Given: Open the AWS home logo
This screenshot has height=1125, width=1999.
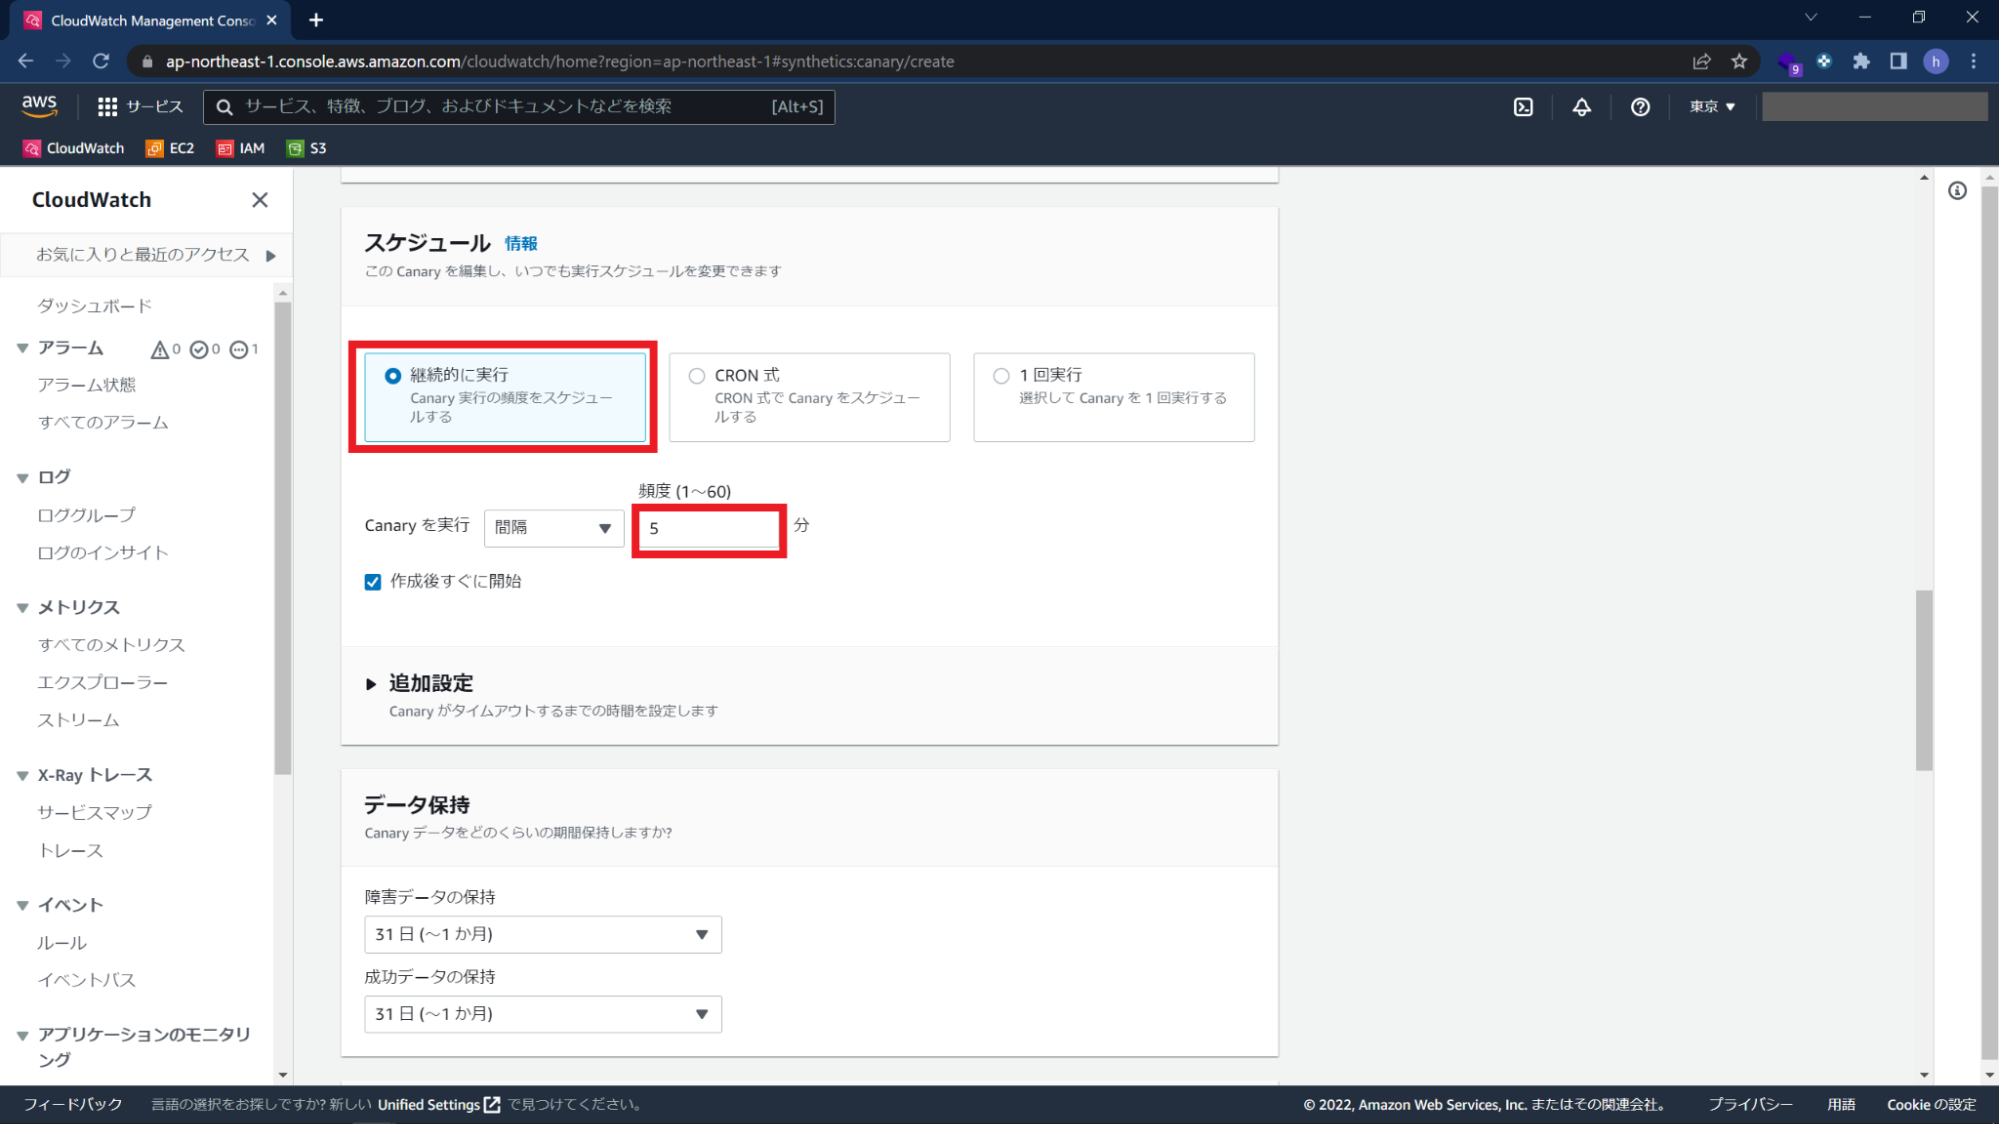Looking at the screenshot, I should coord(39,106).
